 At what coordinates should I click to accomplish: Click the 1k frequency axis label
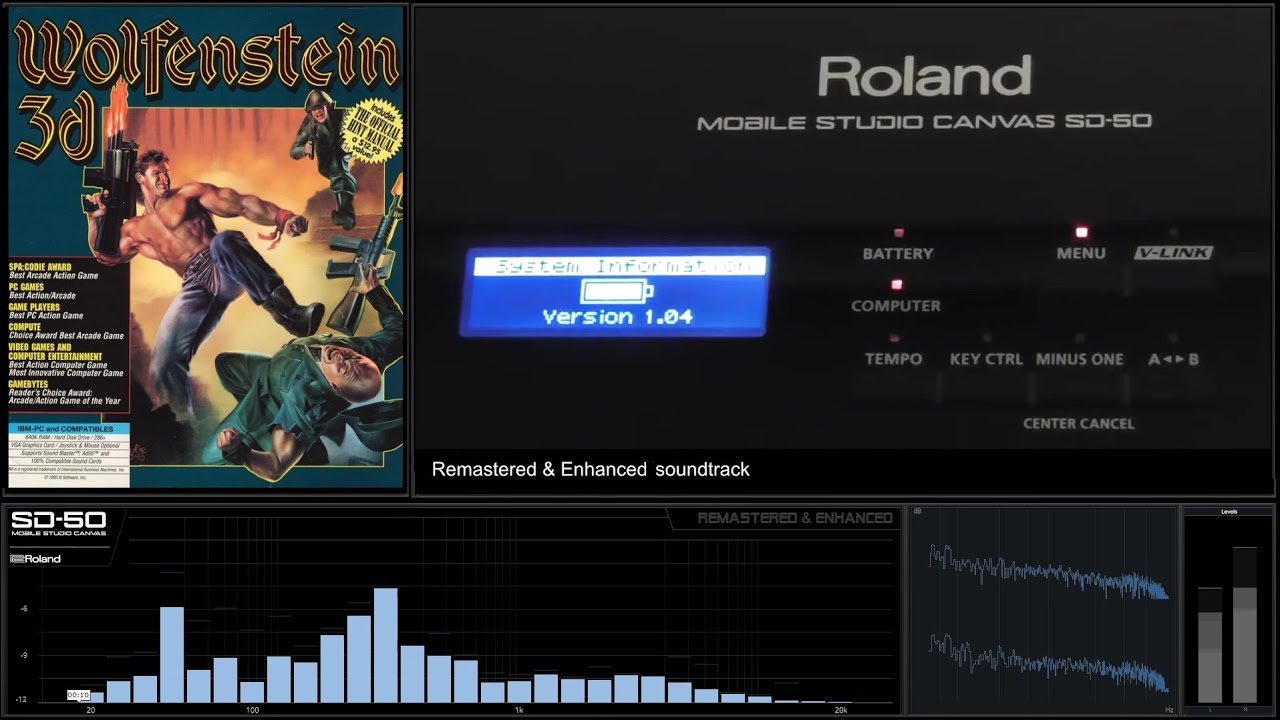pyautogui.click(x=519, y=710)
